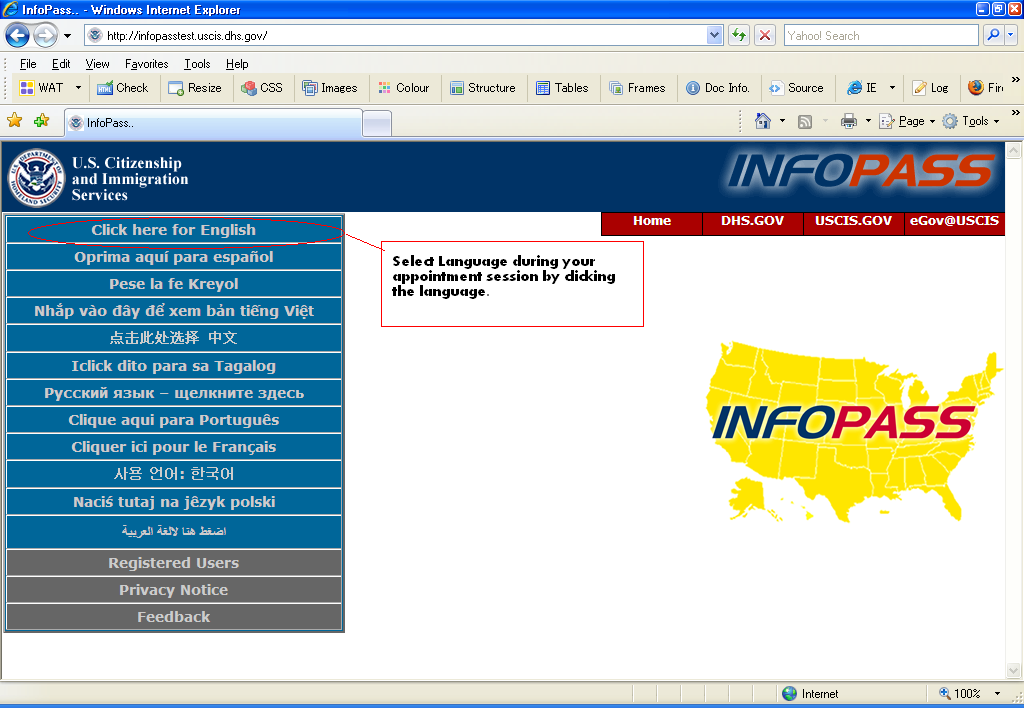The image size is (1024, 708).
Task: Open a new blank tab
Action: coord(377,123)
